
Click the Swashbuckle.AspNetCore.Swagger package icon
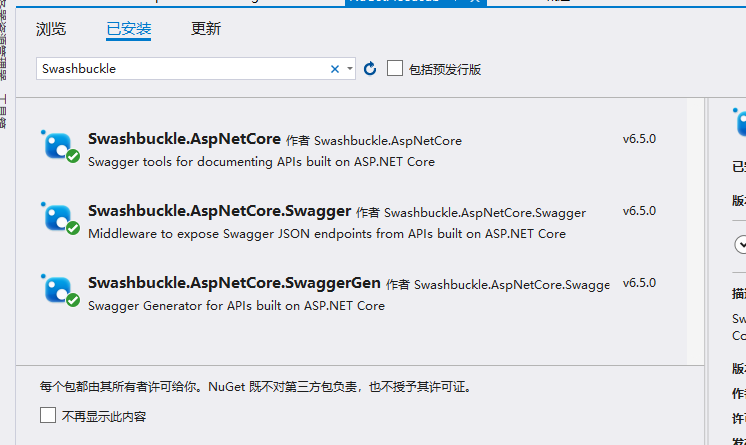pyautogui.click(x=60, y=218)
